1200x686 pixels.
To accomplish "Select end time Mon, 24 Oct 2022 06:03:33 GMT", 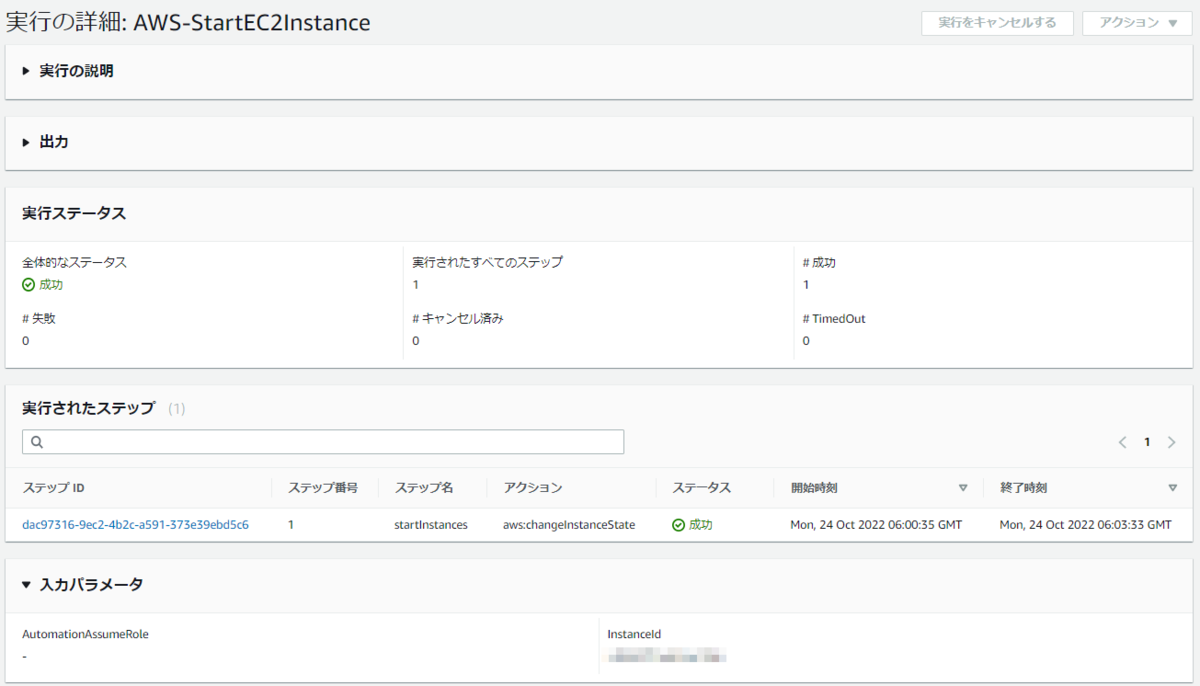I will click(1085, 524).
